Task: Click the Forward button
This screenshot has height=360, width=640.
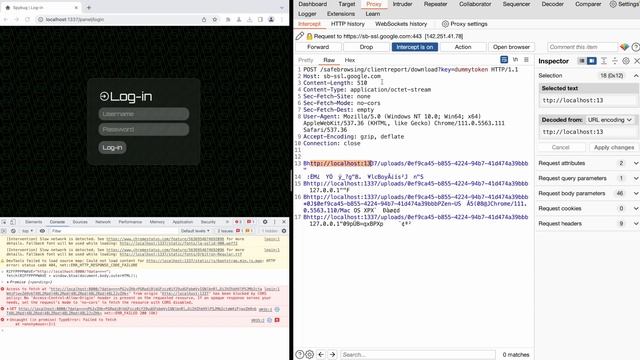Action: tap(318, 47)
